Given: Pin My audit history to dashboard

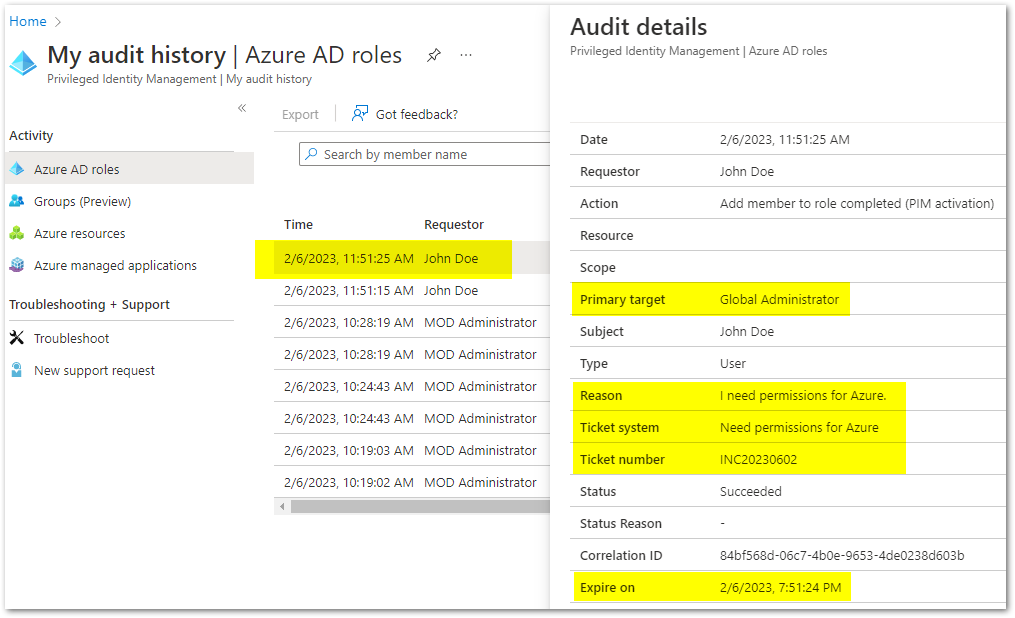Looking at the screenshot, I should [434, 56].
